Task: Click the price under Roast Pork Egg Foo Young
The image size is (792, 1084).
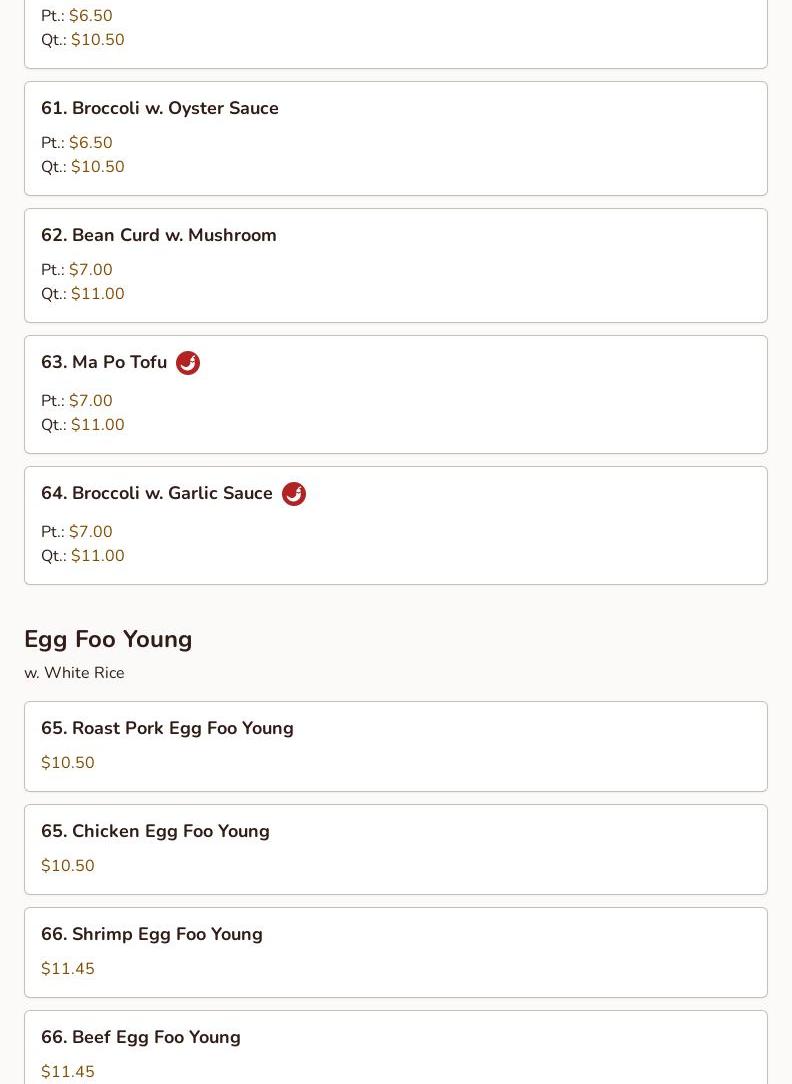Action: 68,763
